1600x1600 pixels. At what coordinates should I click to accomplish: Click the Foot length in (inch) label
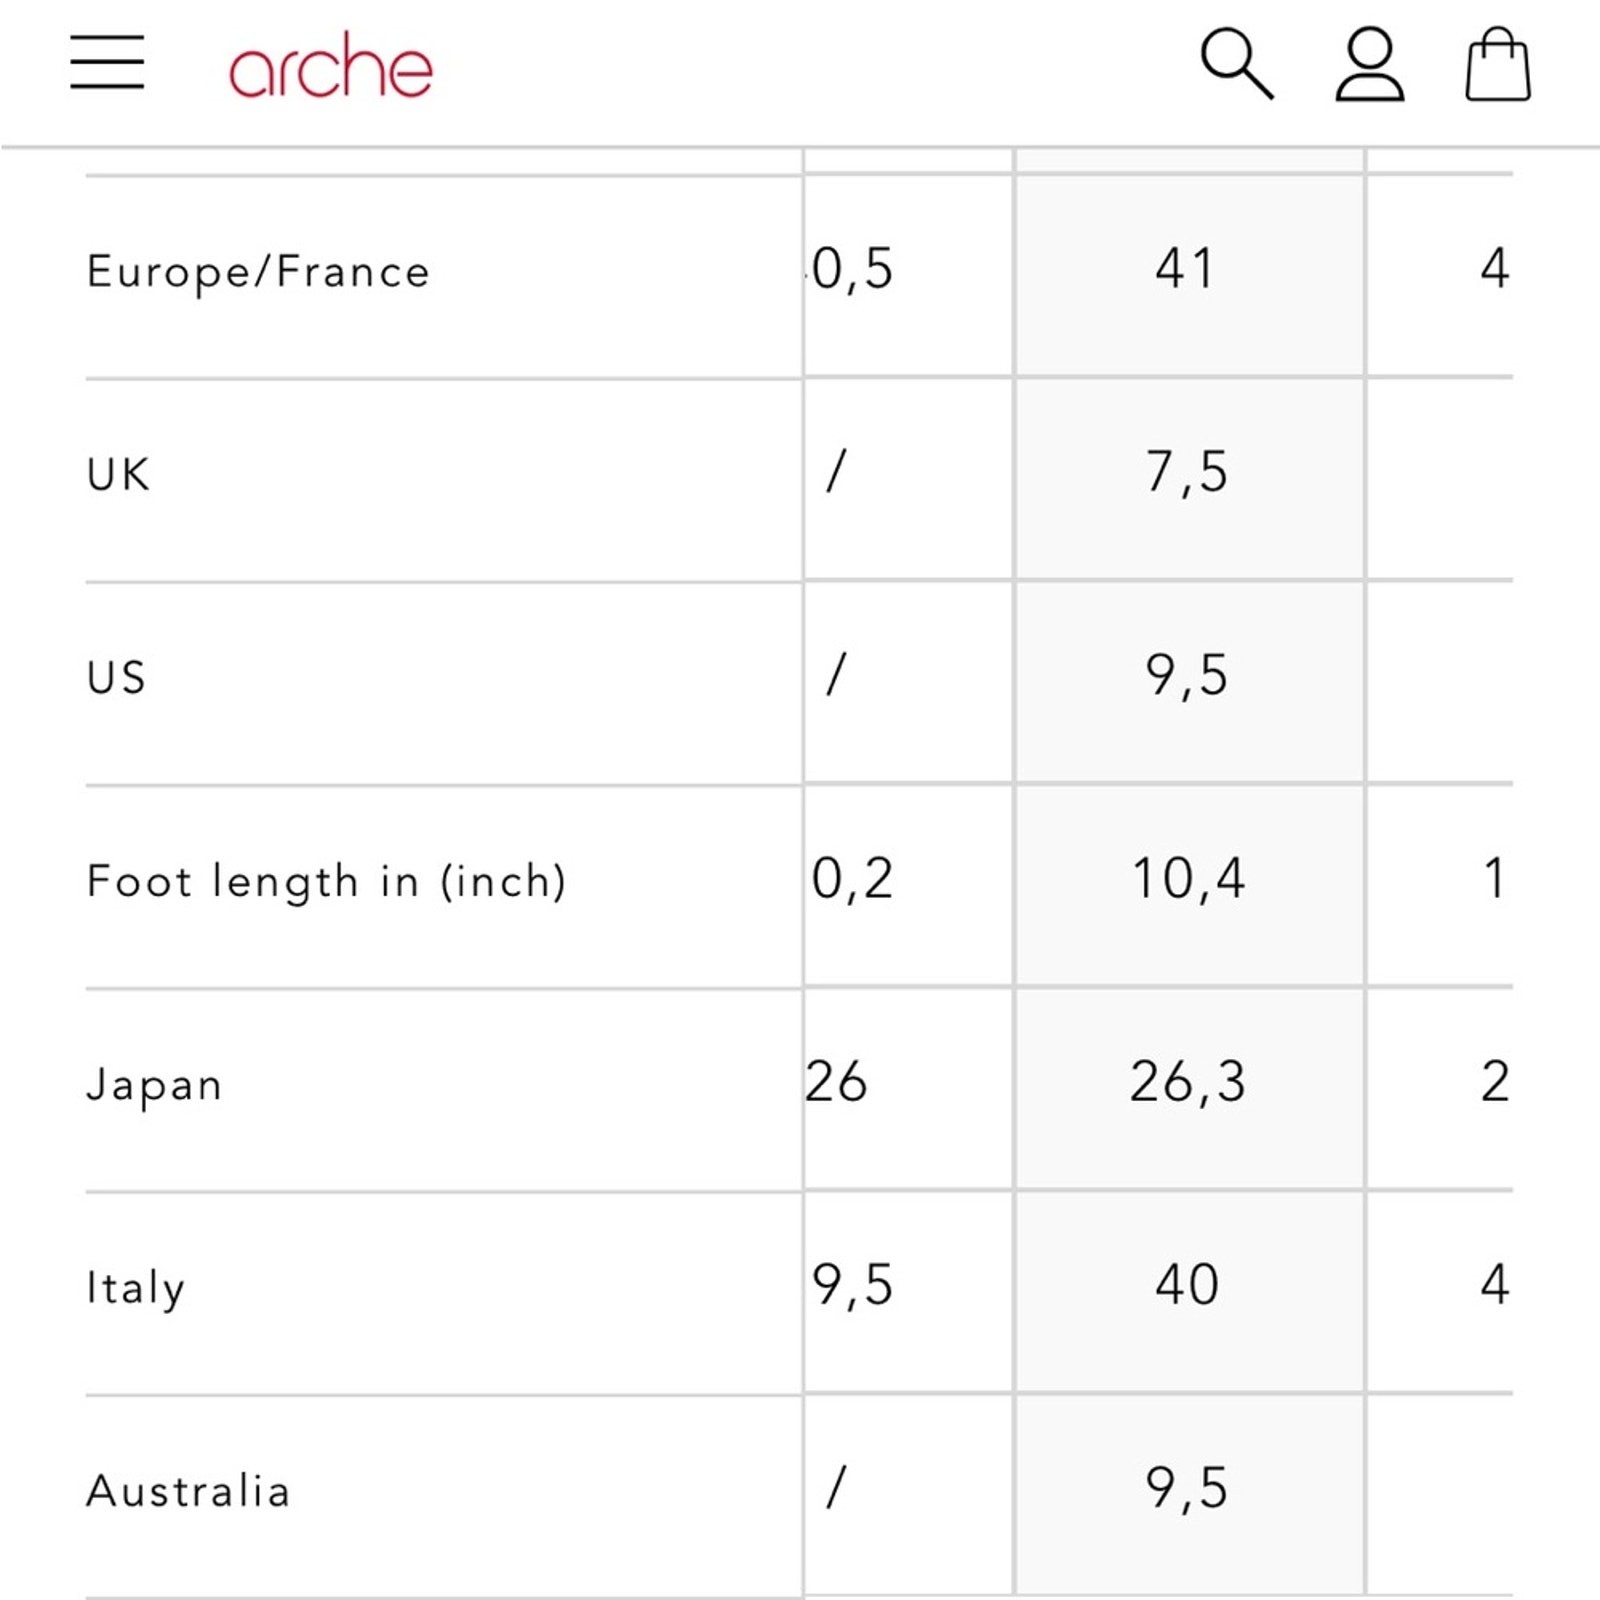[x=326, y=882]
